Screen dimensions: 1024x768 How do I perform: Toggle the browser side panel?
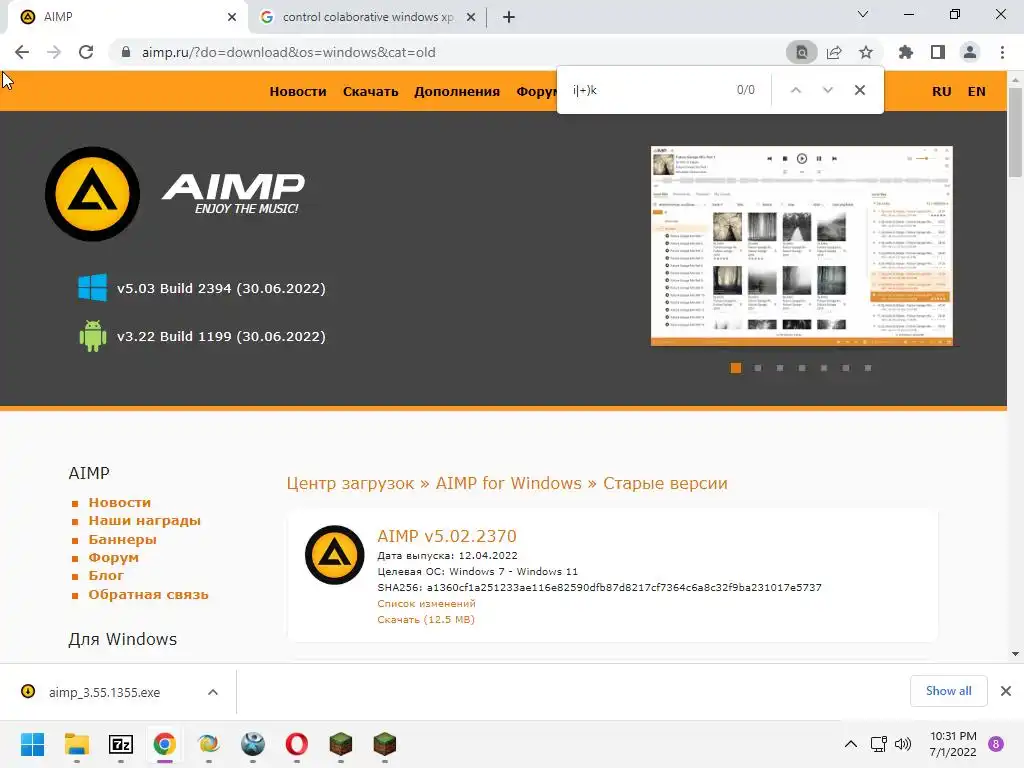[x=938, y=52]
